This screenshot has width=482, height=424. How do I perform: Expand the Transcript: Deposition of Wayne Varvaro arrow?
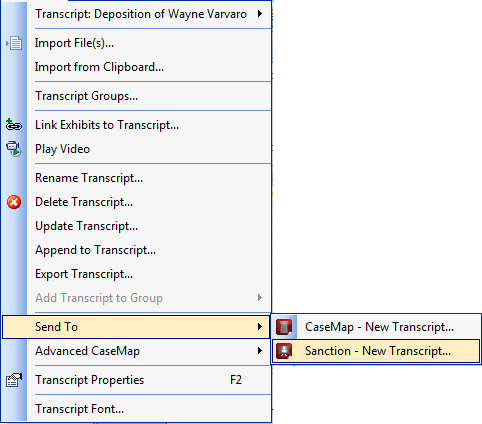coord(260,14)
